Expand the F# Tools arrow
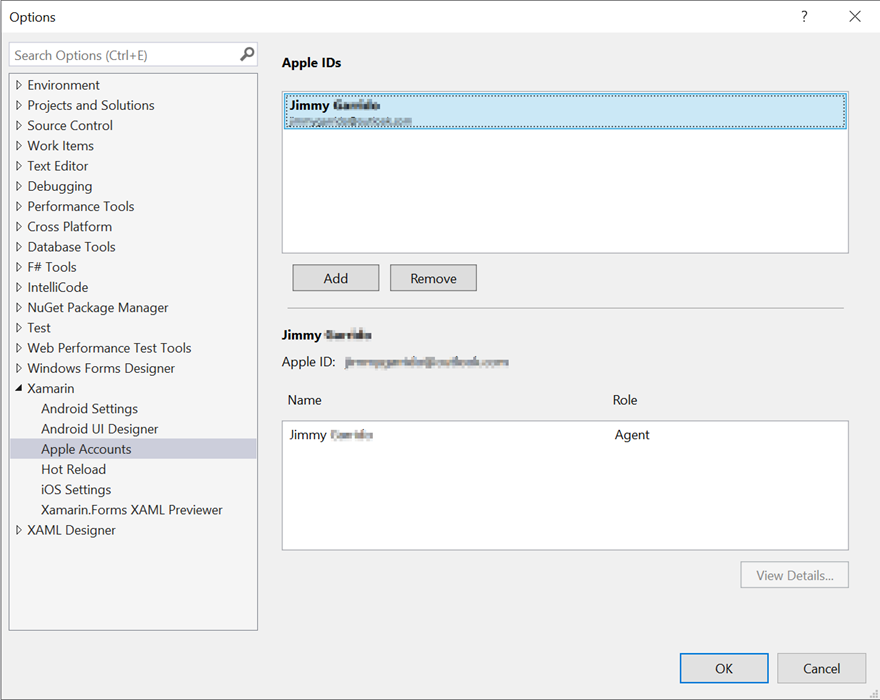The image size is (880, 700). click(x=19, y=267)
